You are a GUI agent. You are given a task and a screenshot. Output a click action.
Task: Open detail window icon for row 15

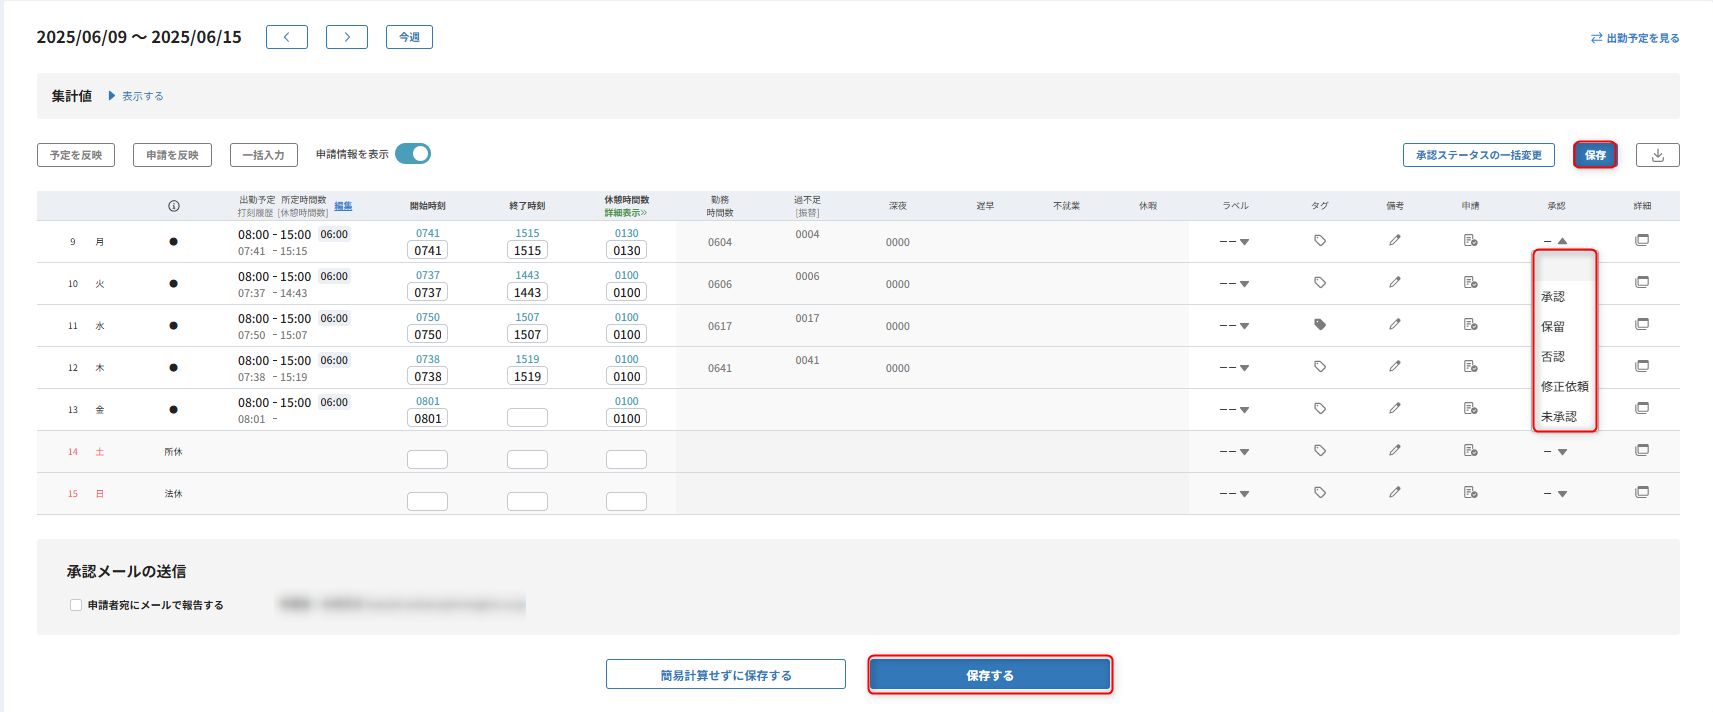1642,492
